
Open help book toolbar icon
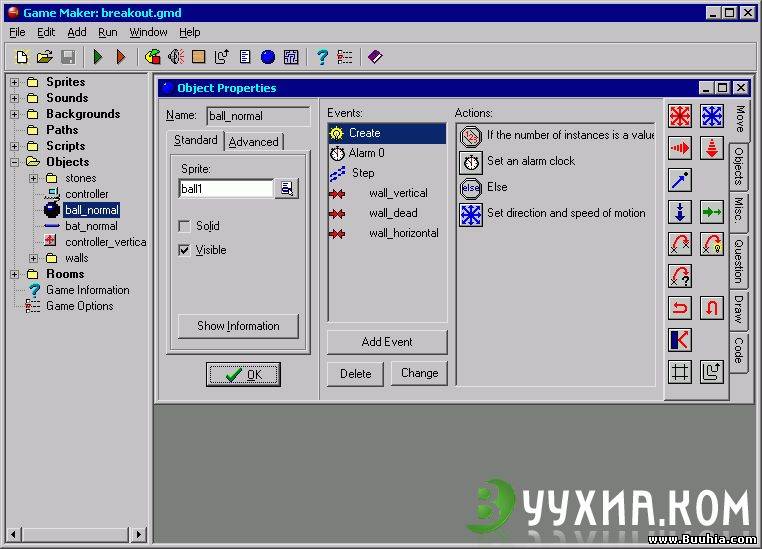pos(375,57)
